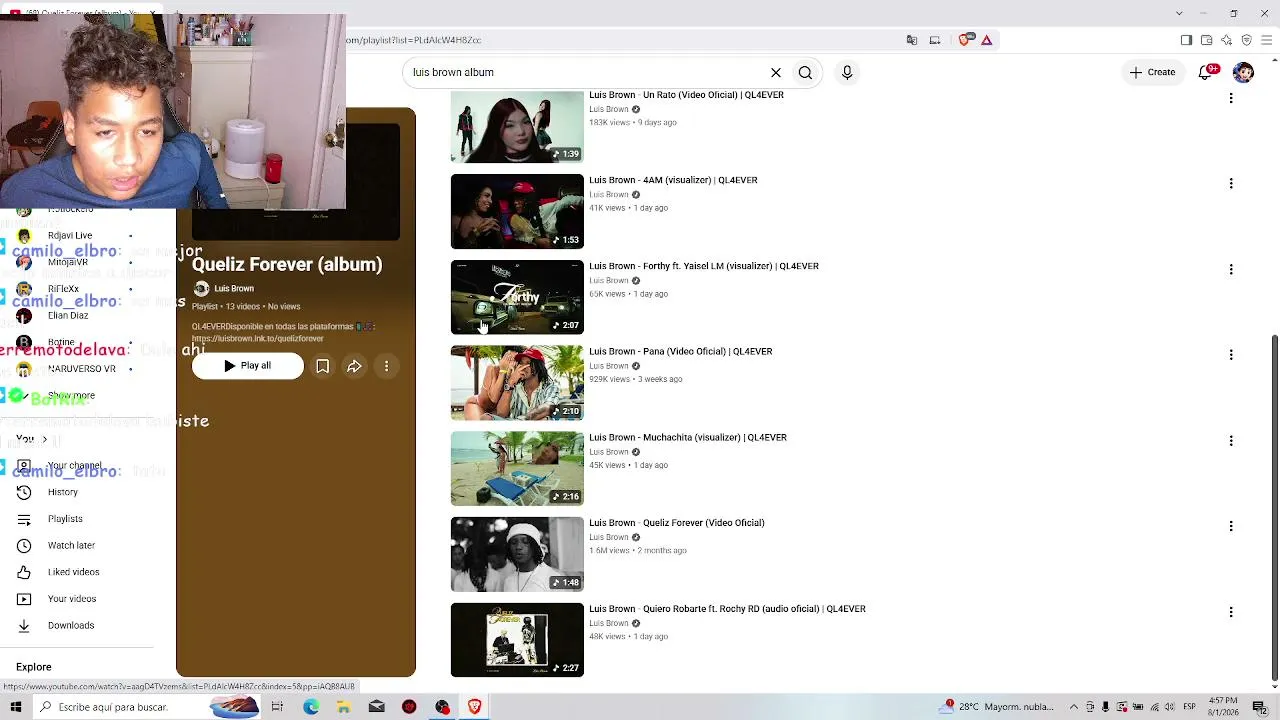Open options menu for Queliz Forever video
The image size is (1280, 720).
click(1231, 526)
